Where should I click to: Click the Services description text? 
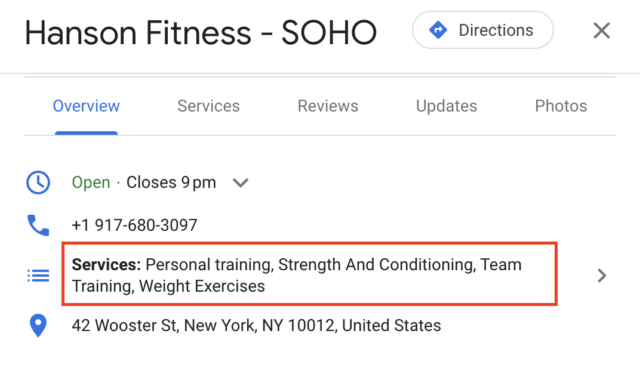click(x=297, y=275)
